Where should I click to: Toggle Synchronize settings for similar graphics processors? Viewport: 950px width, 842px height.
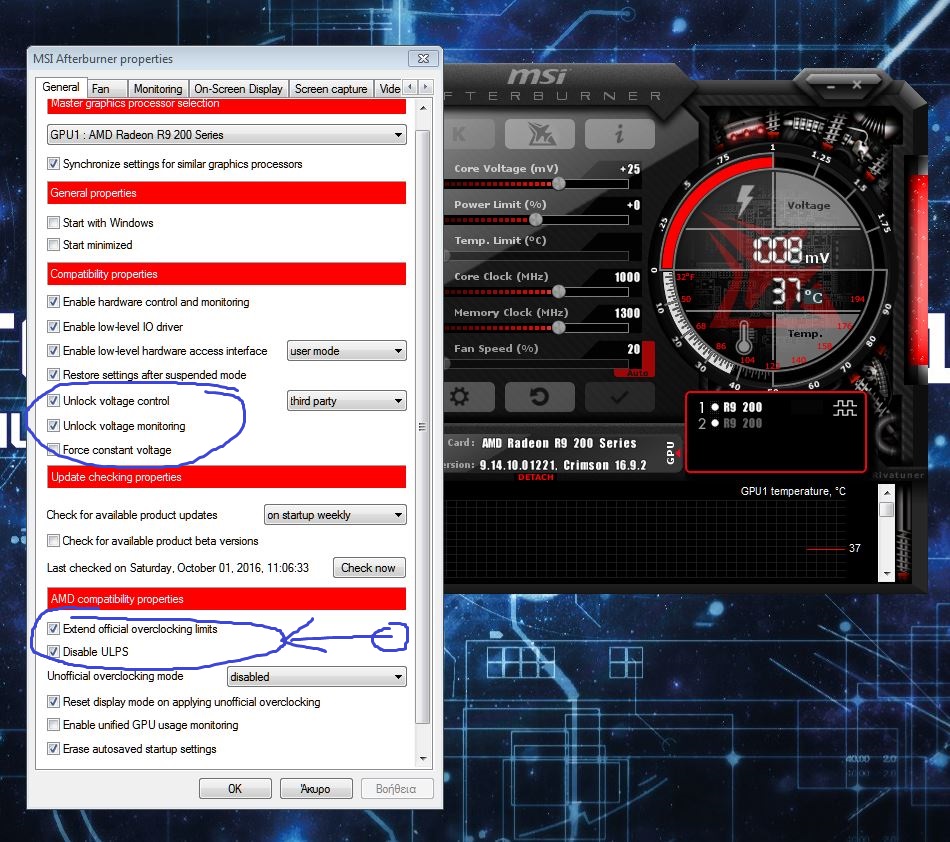click(53, 164)
